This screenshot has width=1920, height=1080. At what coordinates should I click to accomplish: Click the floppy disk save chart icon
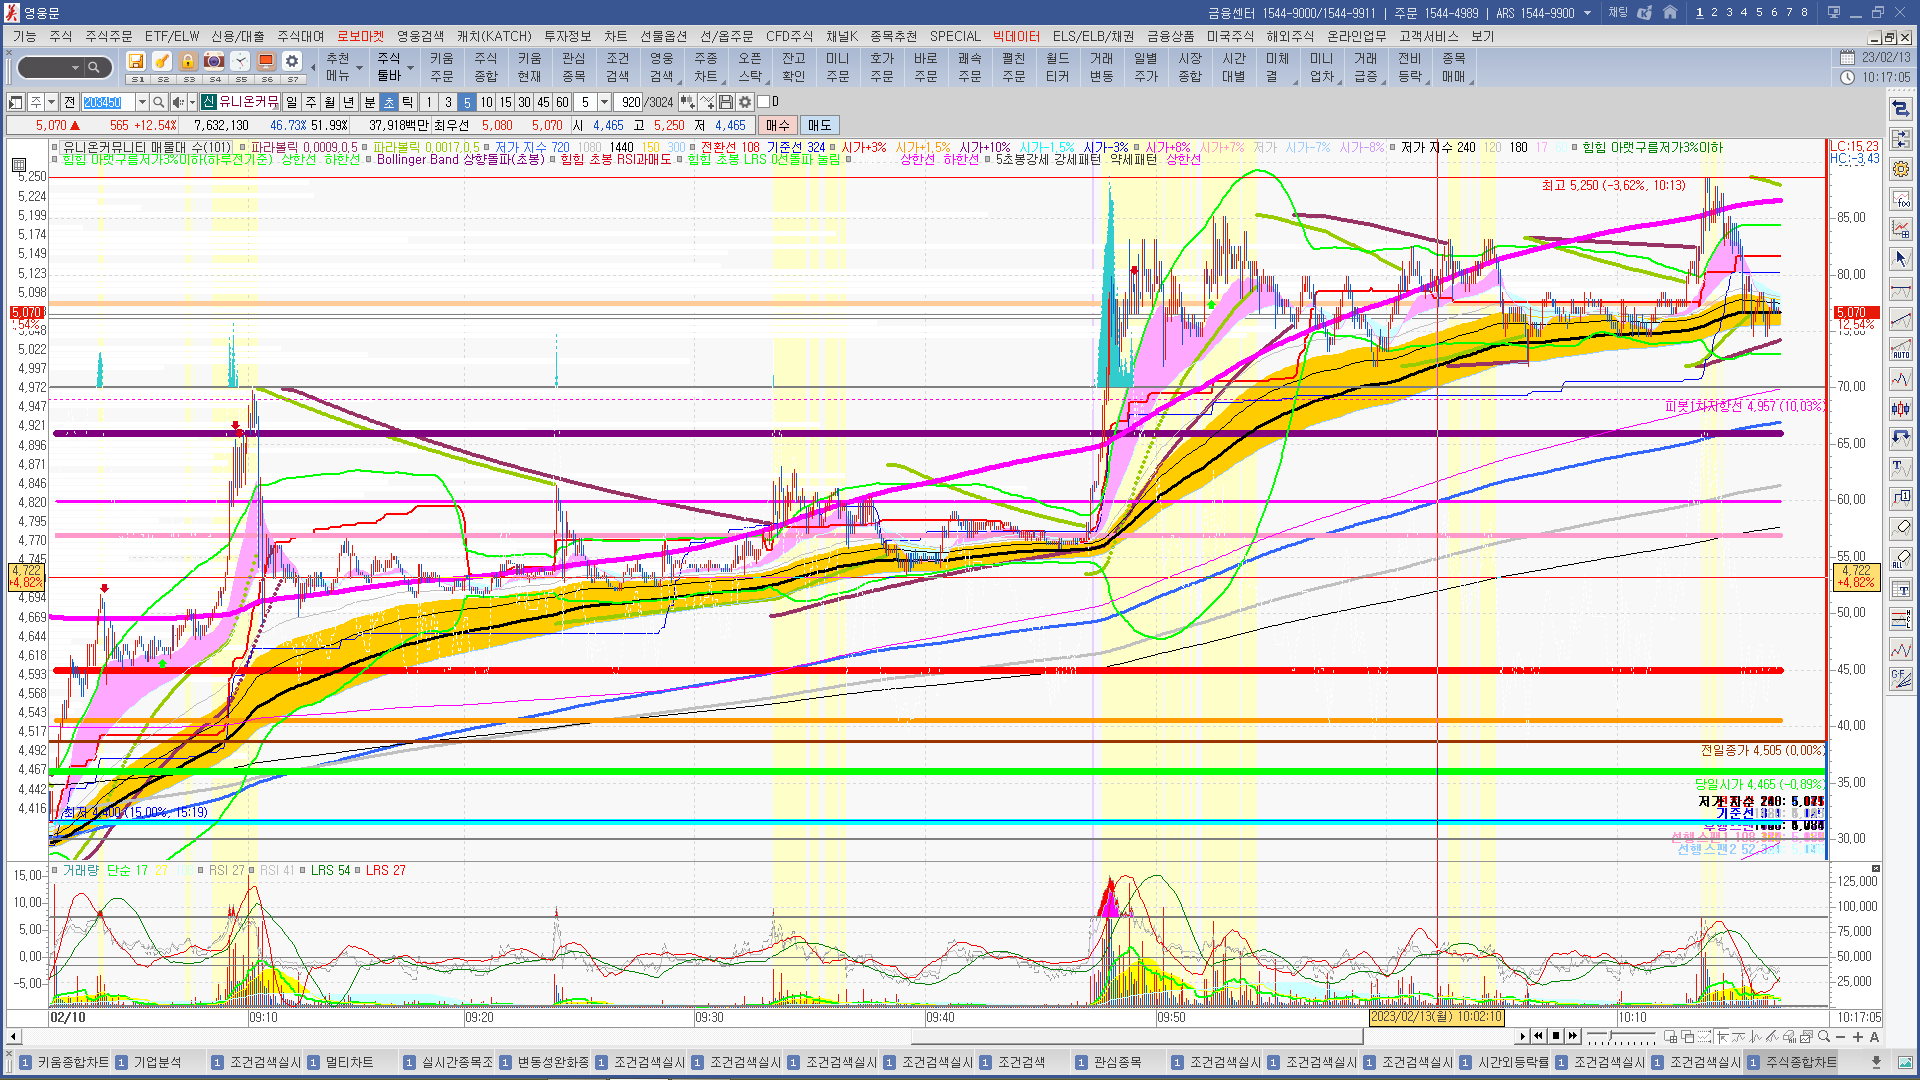coord(726,102)
